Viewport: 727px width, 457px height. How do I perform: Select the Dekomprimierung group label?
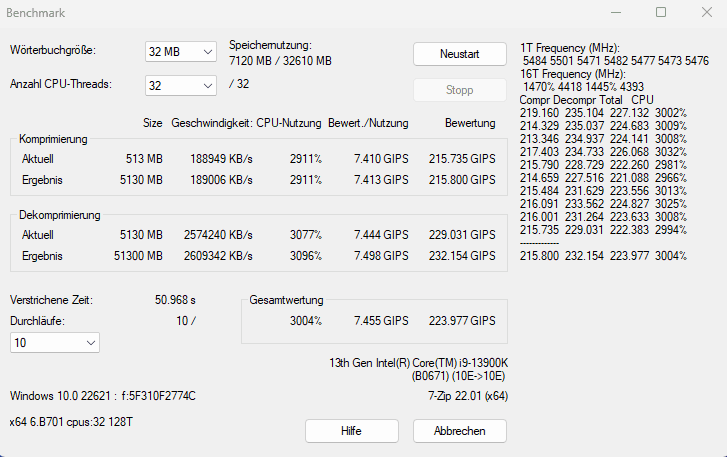[x=60, y=215]
